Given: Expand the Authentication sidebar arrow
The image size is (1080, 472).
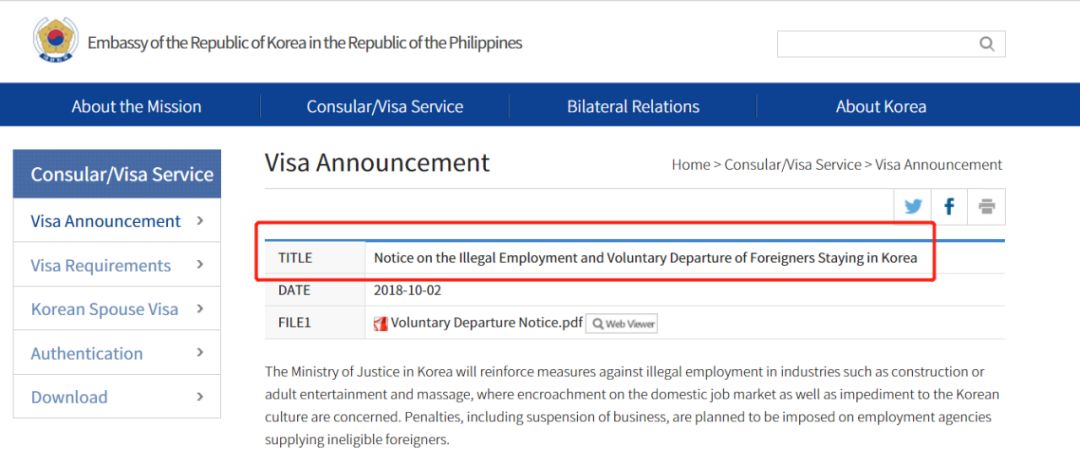Looking at the screenshot, I should point(201,353).
